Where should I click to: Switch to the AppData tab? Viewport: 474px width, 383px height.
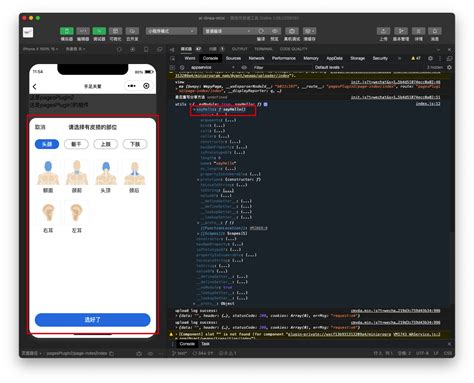[334, 58]
